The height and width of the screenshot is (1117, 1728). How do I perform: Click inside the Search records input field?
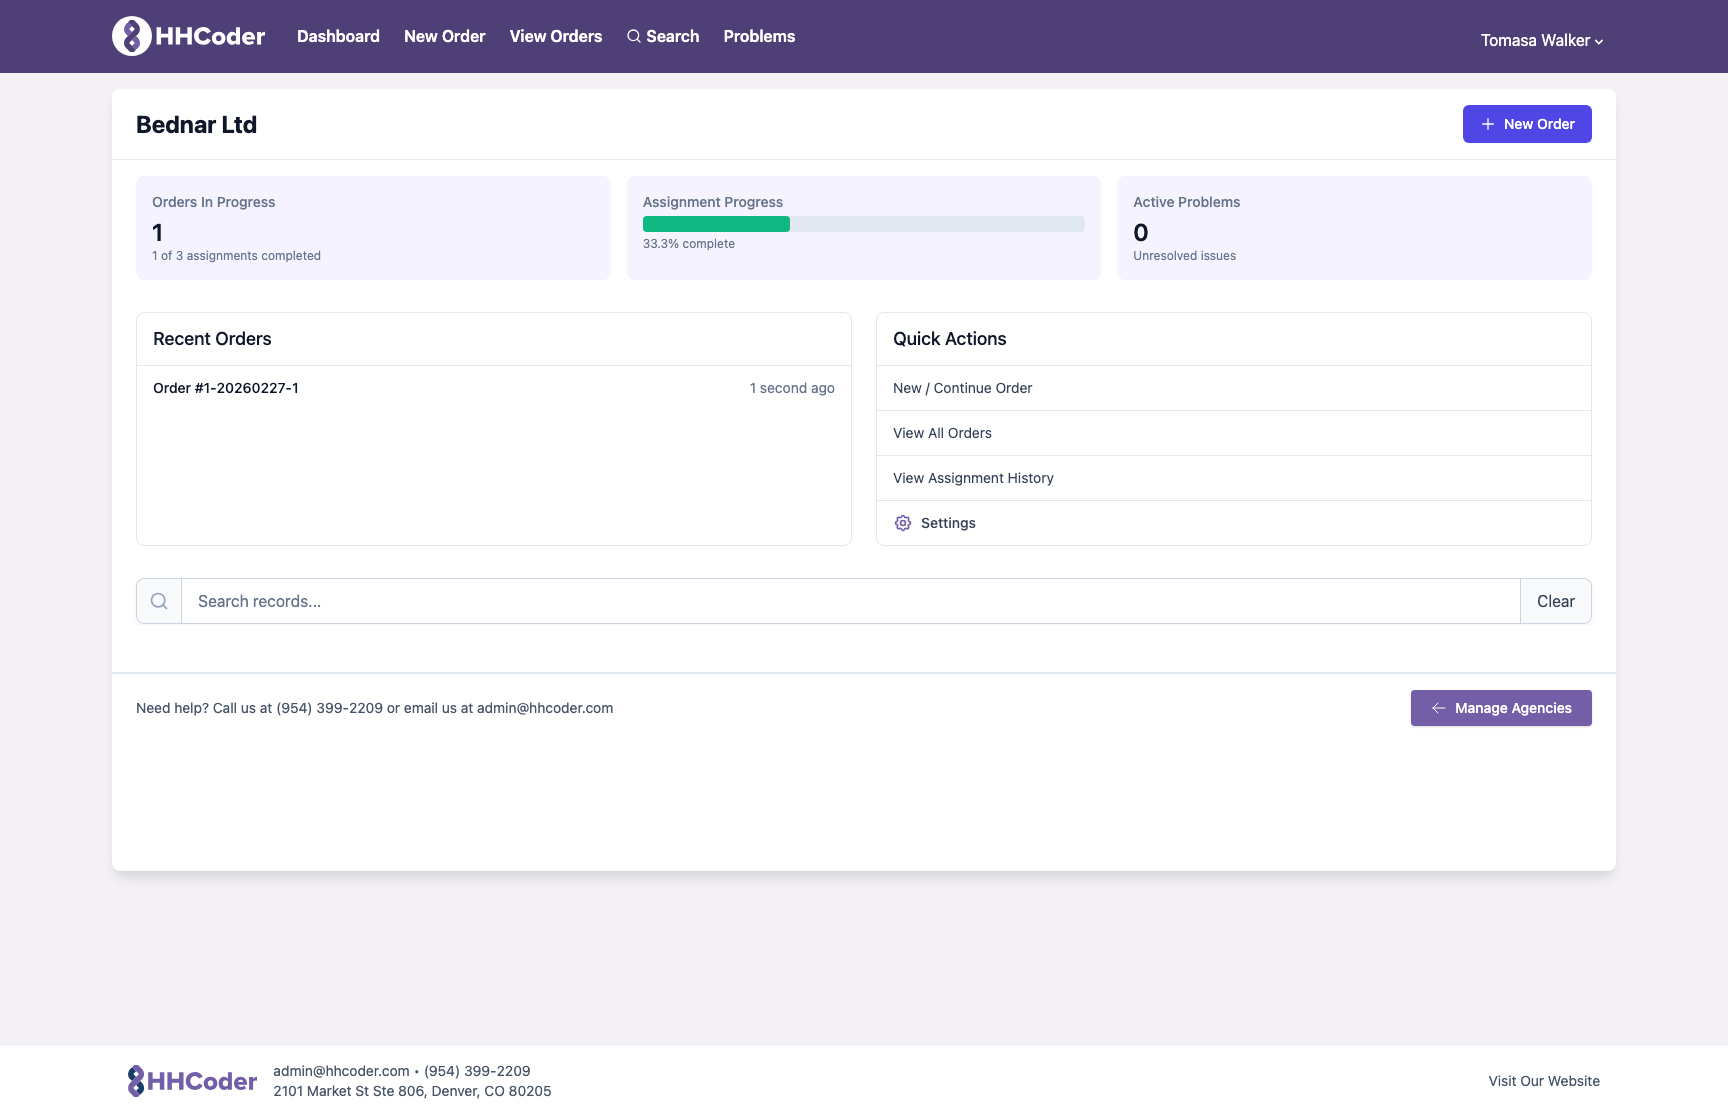pyautogui.click(x=600, y=600)
